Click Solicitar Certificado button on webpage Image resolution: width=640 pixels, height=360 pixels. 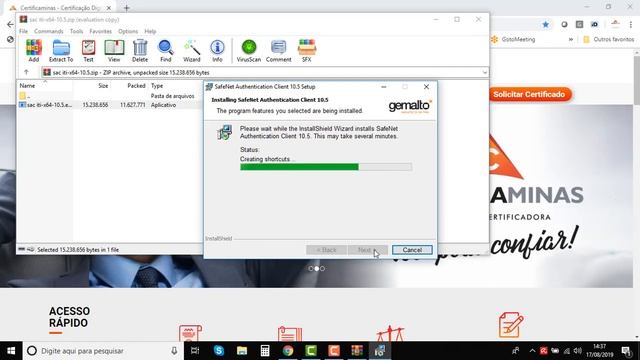529,94
